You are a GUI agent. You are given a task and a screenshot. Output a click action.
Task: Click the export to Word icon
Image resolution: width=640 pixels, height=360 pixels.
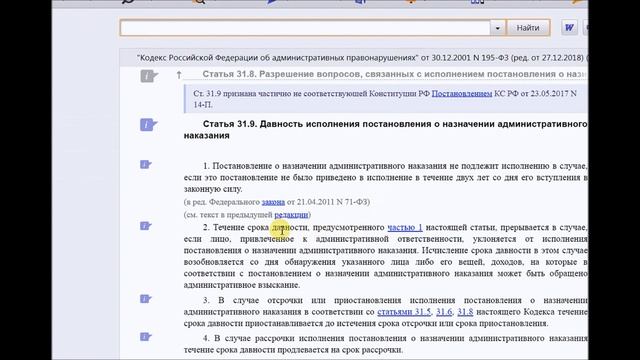point(569,28)
